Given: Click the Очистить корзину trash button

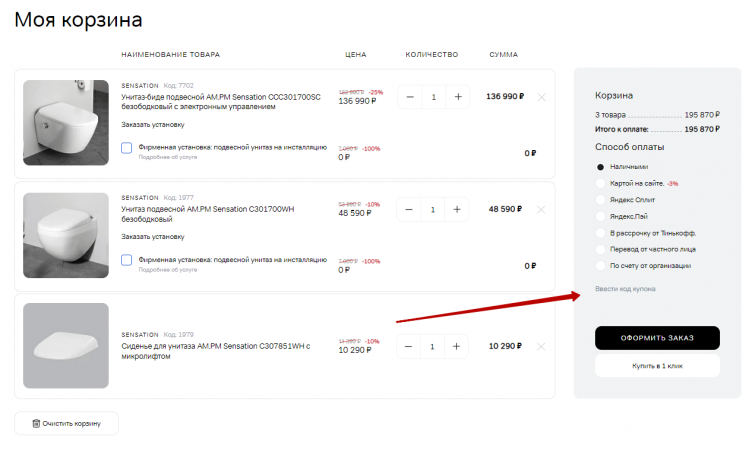Looking at the screenshot, I should (x=66, y=424).
